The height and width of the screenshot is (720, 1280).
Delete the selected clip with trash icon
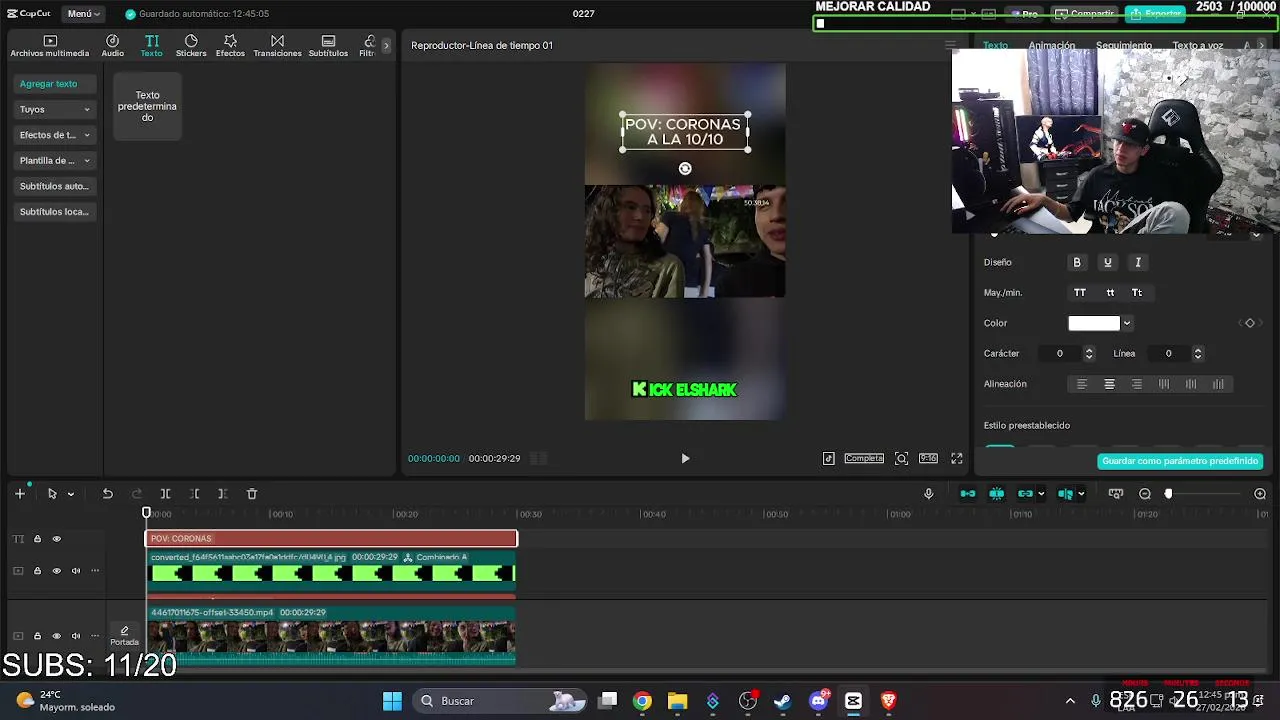coord(252,494)
